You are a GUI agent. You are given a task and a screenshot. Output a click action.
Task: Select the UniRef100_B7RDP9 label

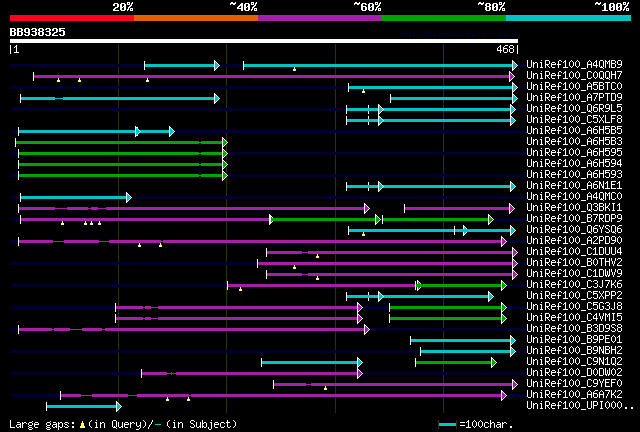[574, 218]
